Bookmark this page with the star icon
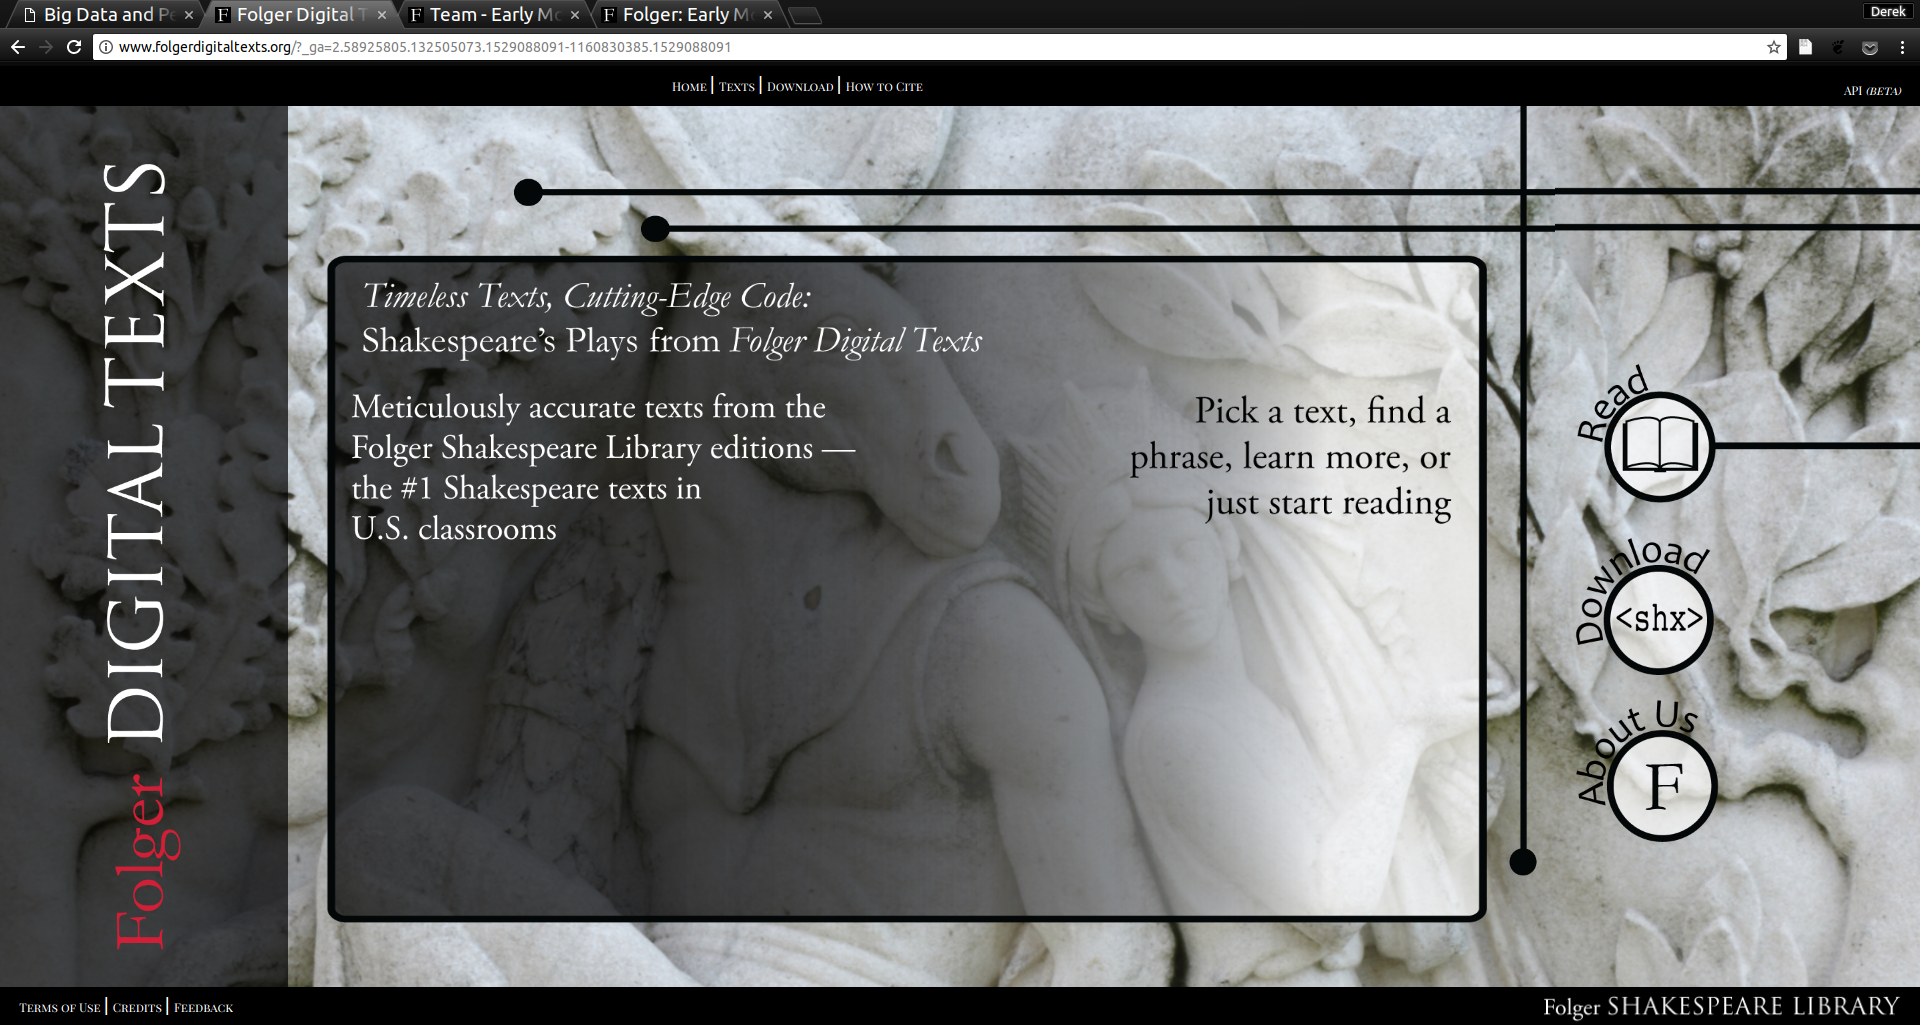This screenshot has width=1920, height=1025. coord(1774,47)
